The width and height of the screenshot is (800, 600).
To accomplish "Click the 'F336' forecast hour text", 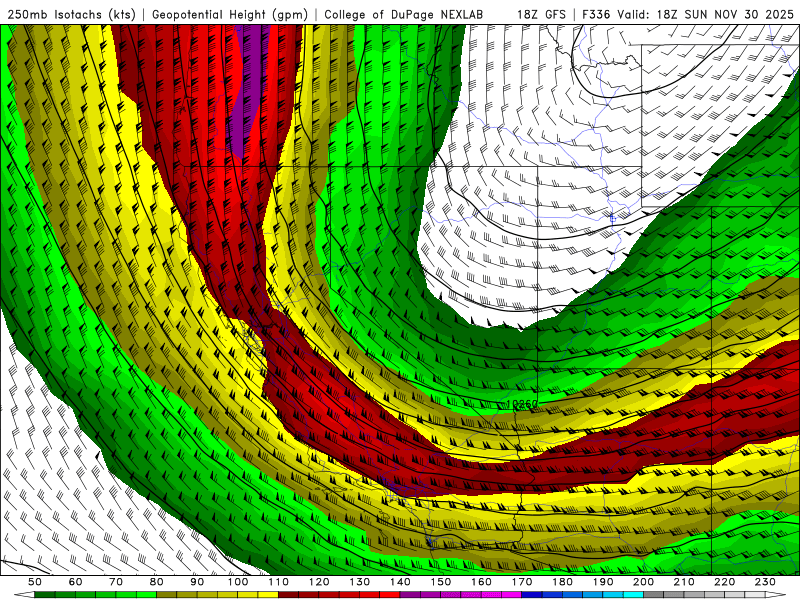I will pos(596,14).
